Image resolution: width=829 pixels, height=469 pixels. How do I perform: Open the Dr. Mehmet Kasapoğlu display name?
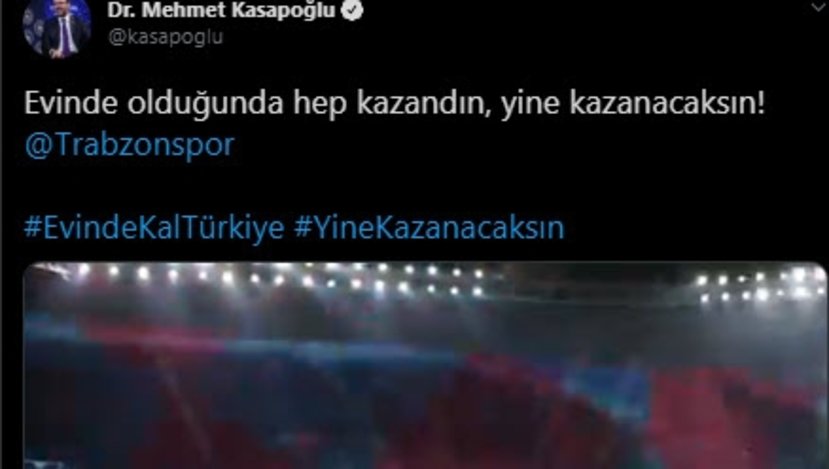click(221, 10)
